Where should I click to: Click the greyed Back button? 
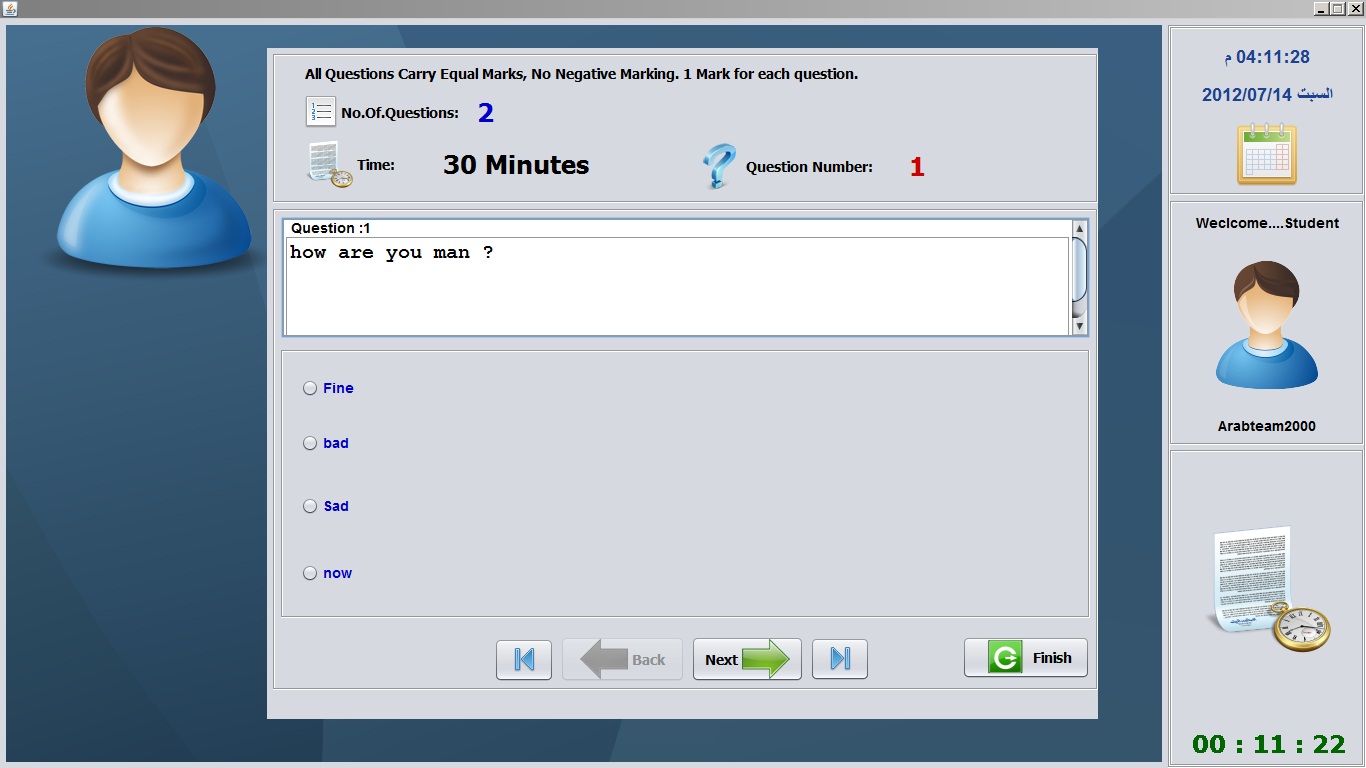click(x=622, y=659)
